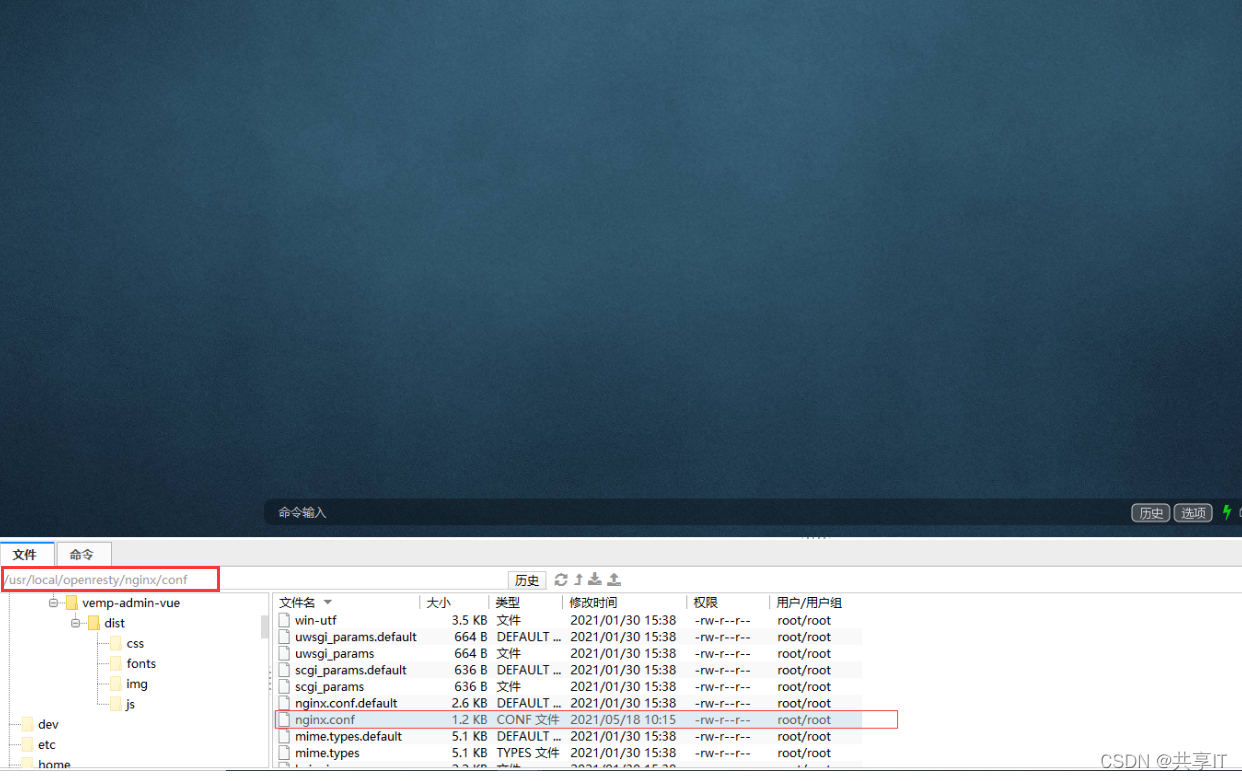Click the folder tree vertical scrollbar
The image size is (1242, 781).
click(x=265, y=627)
